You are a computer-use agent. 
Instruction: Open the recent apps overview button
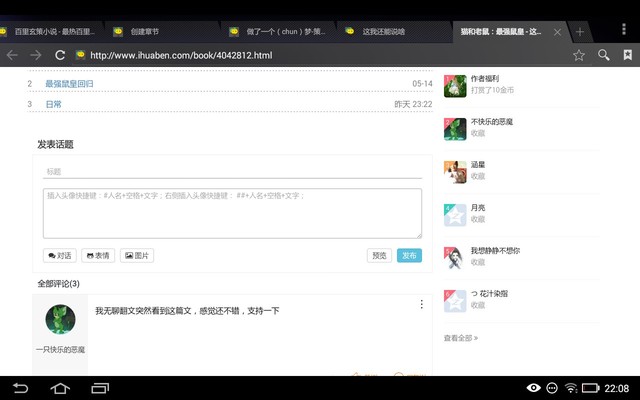(x=100, y=388)
